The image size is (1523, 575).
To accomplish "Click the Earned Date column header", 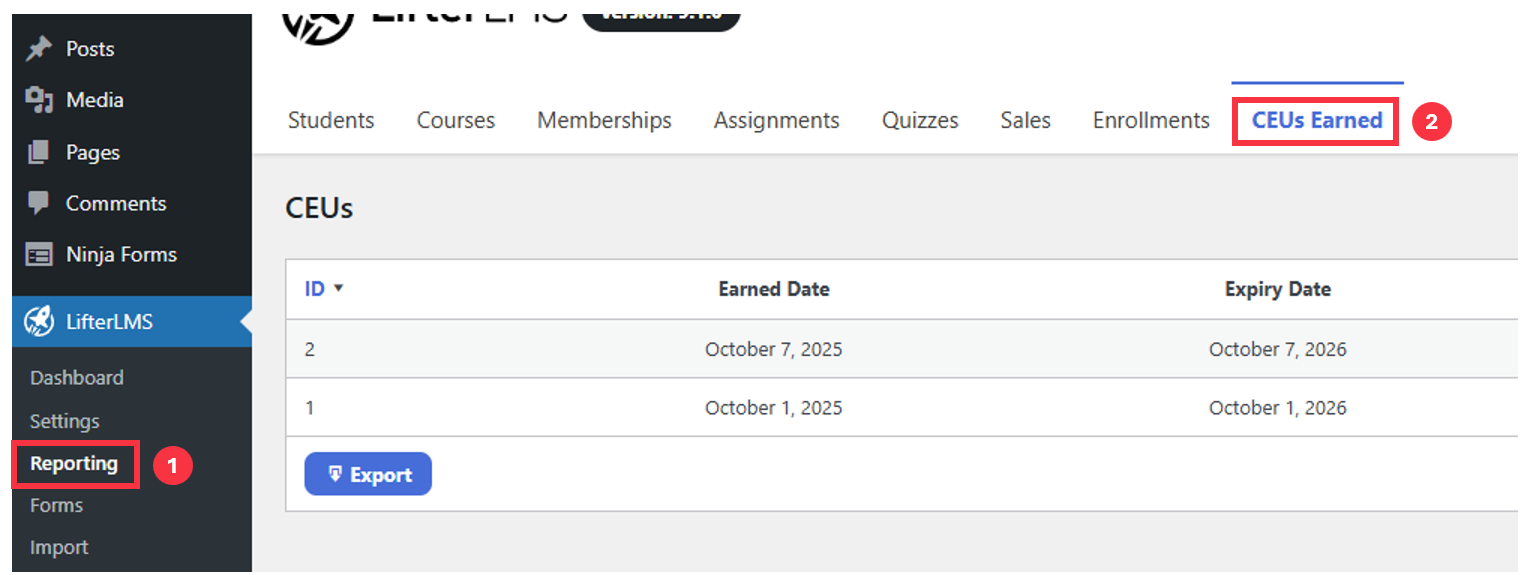I will pos(774,289).
